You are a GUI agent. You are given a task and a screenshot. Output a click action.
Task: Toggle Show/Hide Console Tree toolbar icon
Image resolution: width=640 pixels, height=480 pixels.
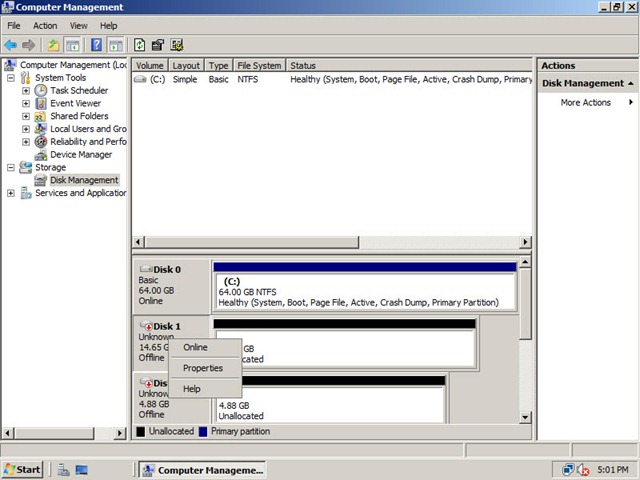coord(73,45)
